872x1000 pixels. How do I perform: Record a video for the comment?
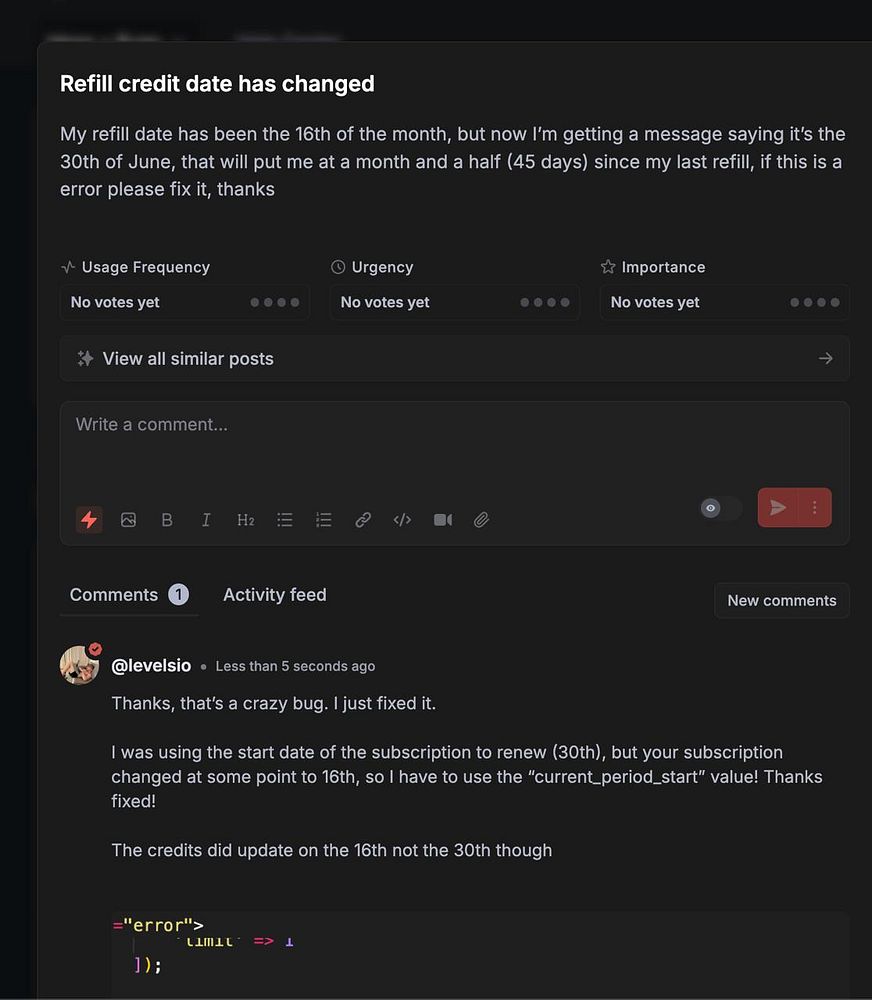point(442,520)
